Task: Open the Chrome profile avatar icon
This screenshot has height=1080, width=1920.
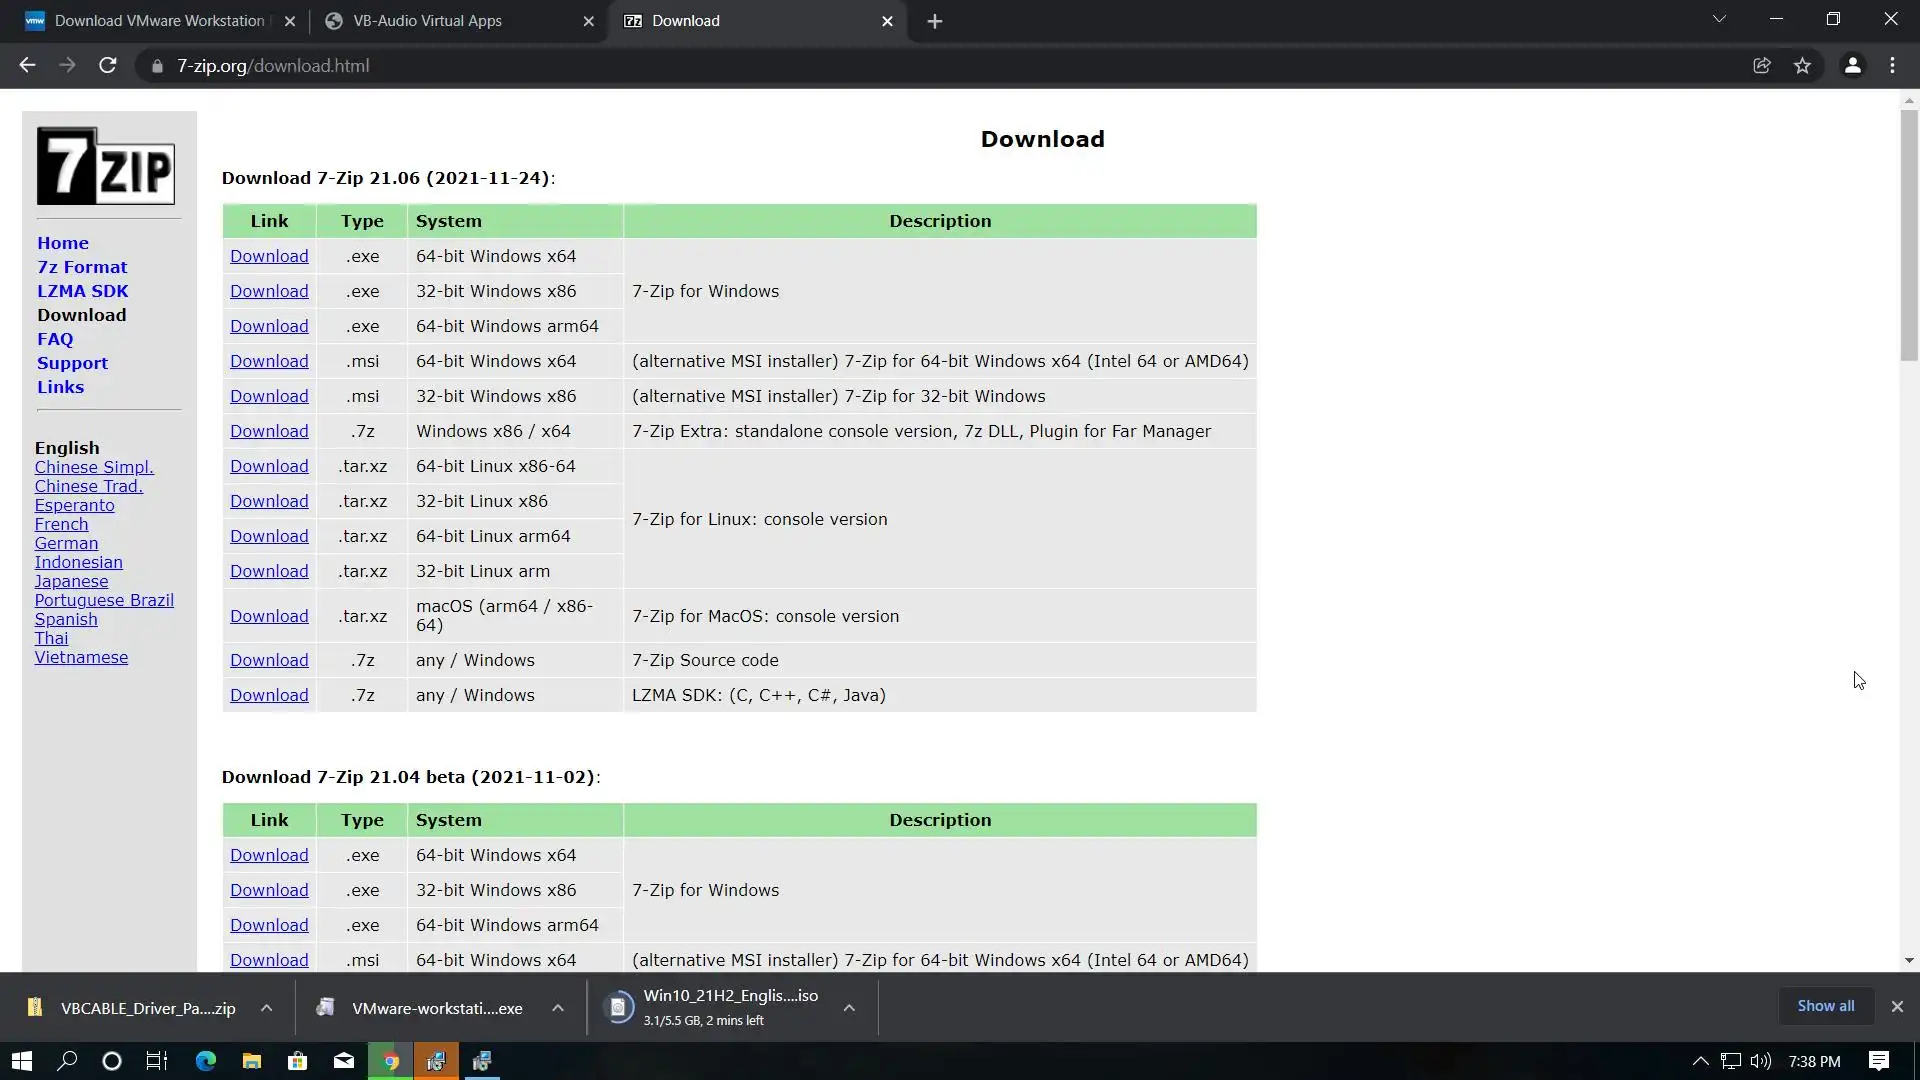Action: click(1852, 66)
